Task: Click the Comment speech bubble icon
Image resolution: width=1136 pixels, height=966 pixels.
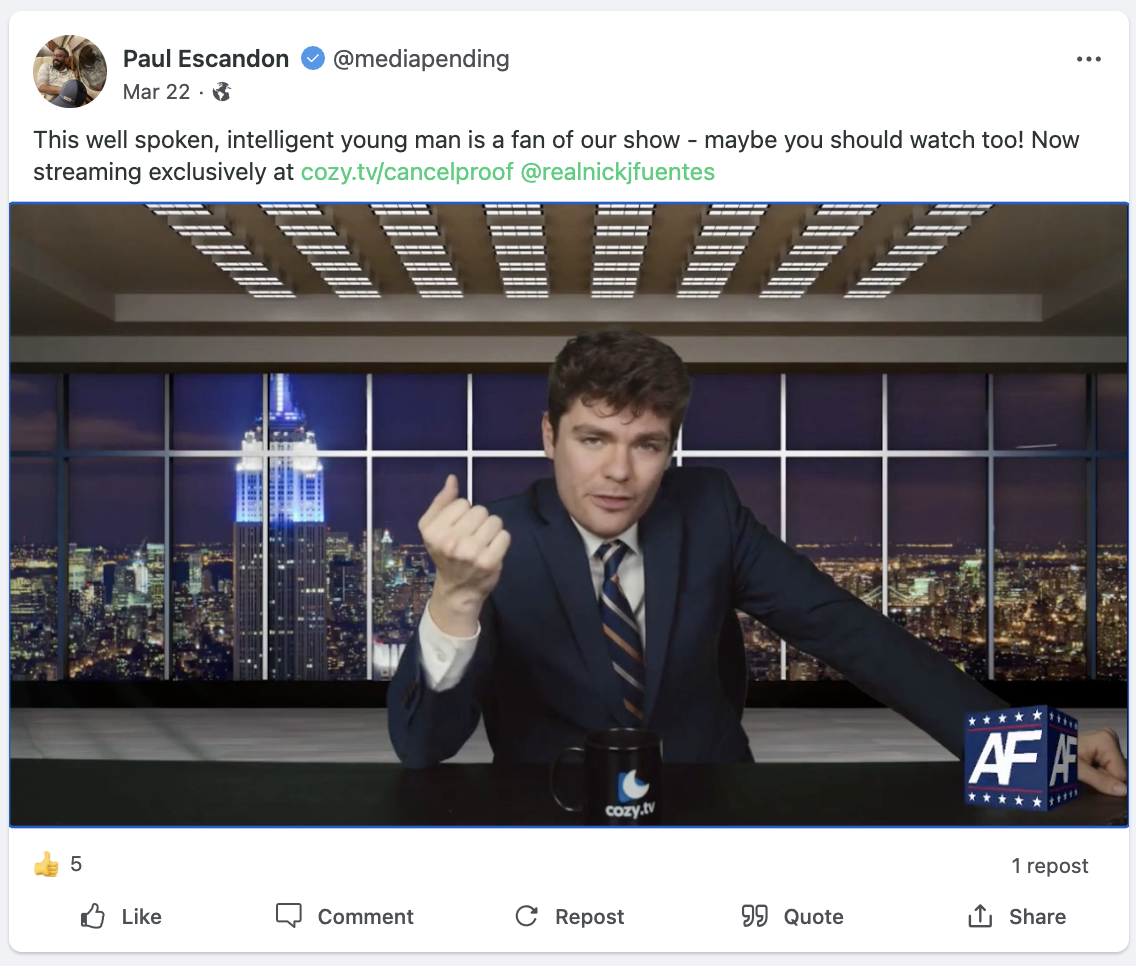Action: (288, 916)
